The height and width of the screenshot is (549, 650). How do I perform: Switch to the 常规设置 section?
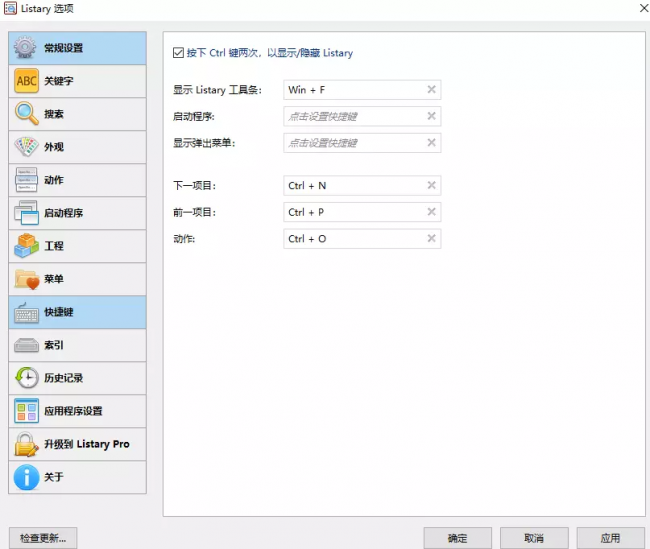(x=78, y=48)
